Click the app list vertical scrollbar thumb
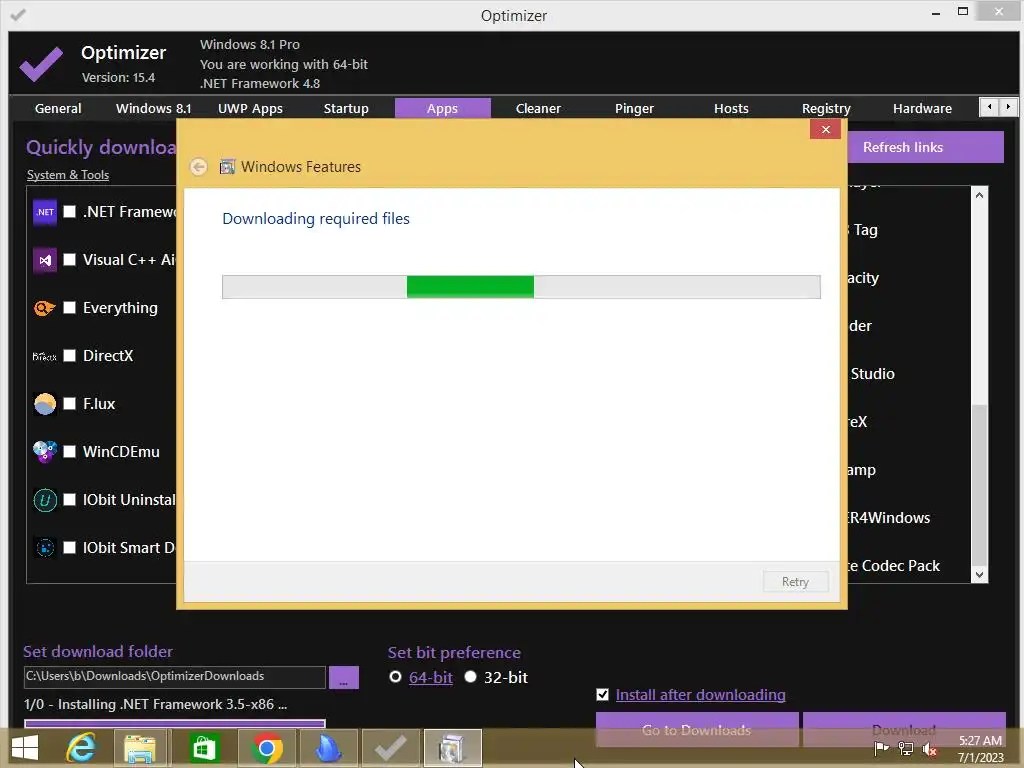The image size is (1024, 768). [x=979, y=485]
